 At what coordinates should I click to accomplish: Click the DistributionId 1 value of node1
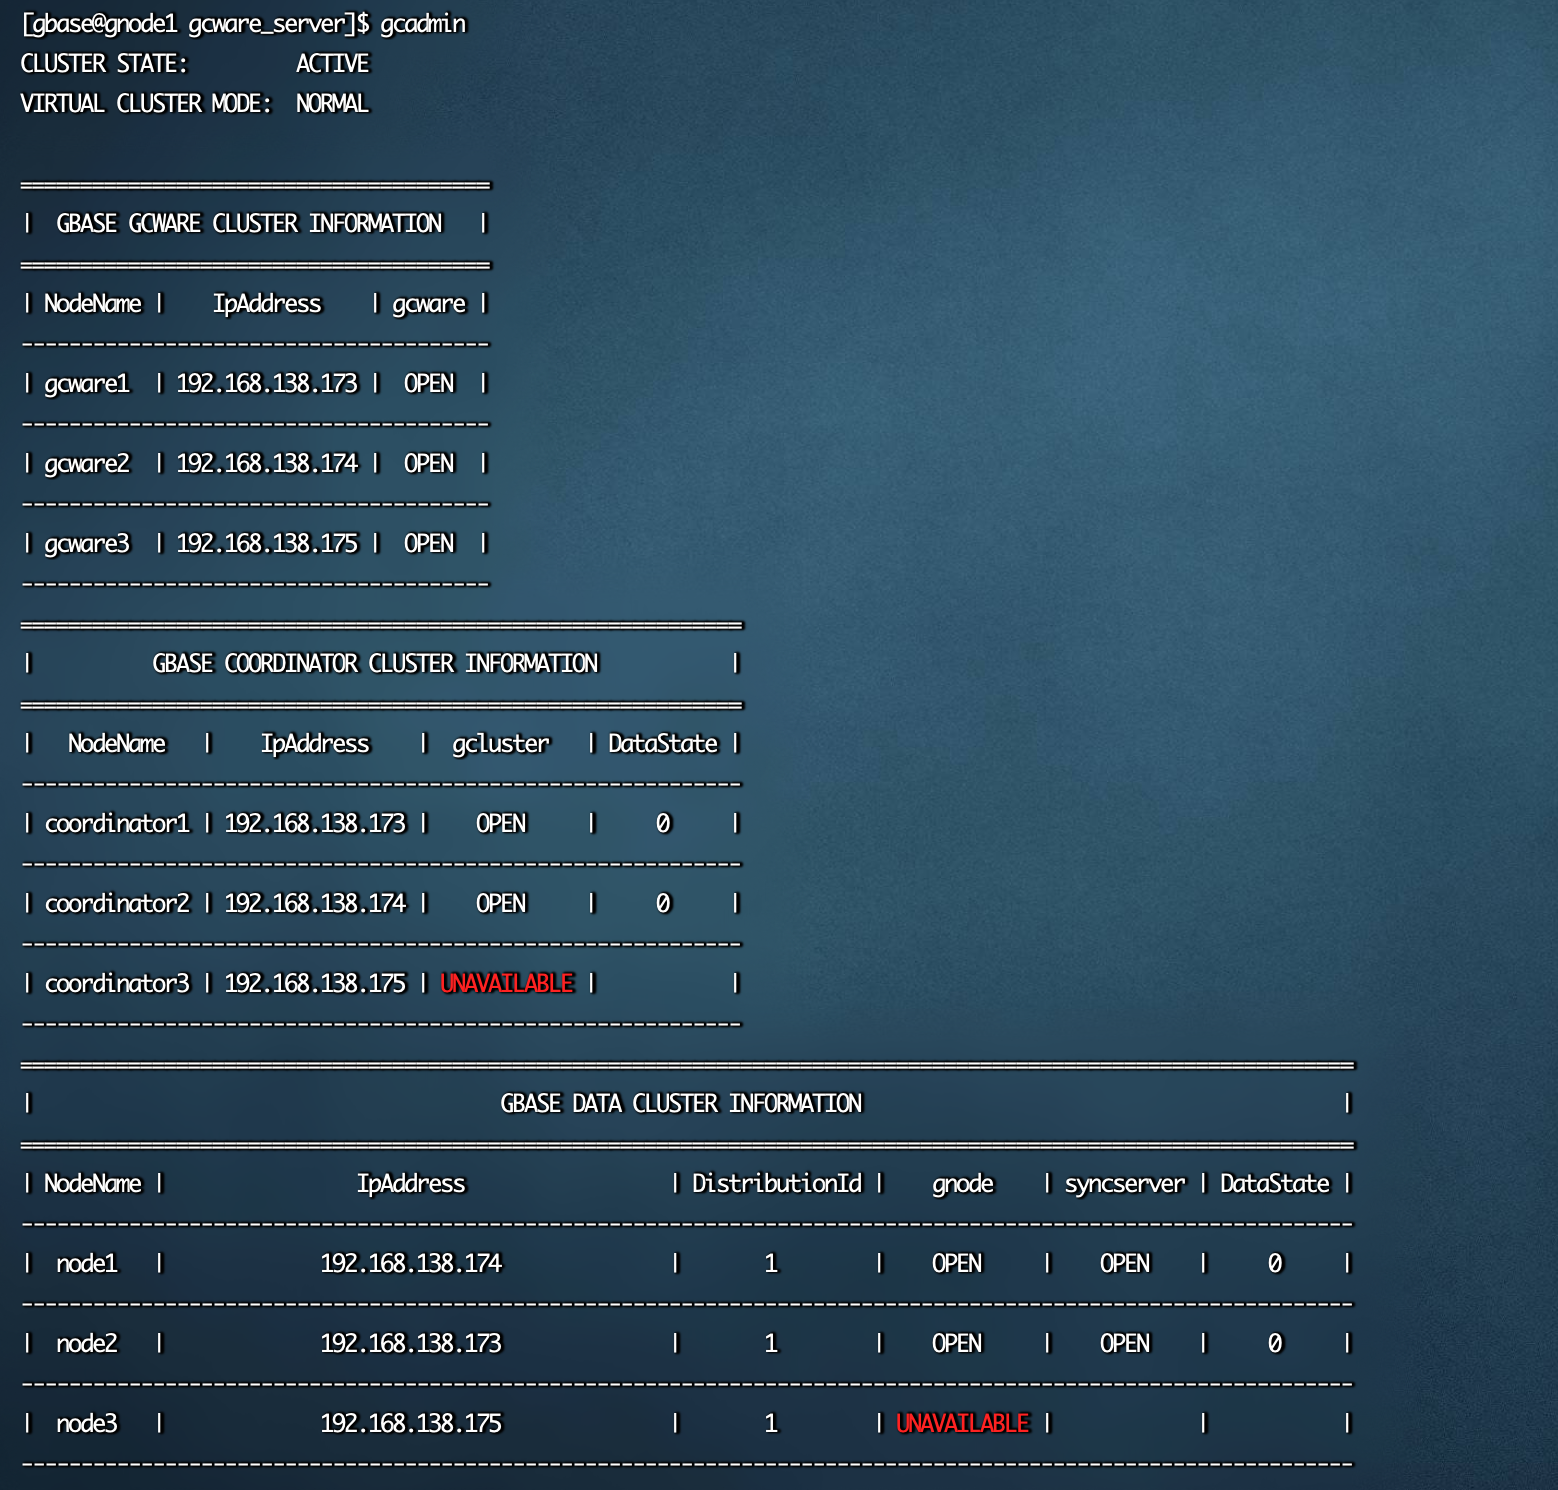click(x=771, y=1264)
